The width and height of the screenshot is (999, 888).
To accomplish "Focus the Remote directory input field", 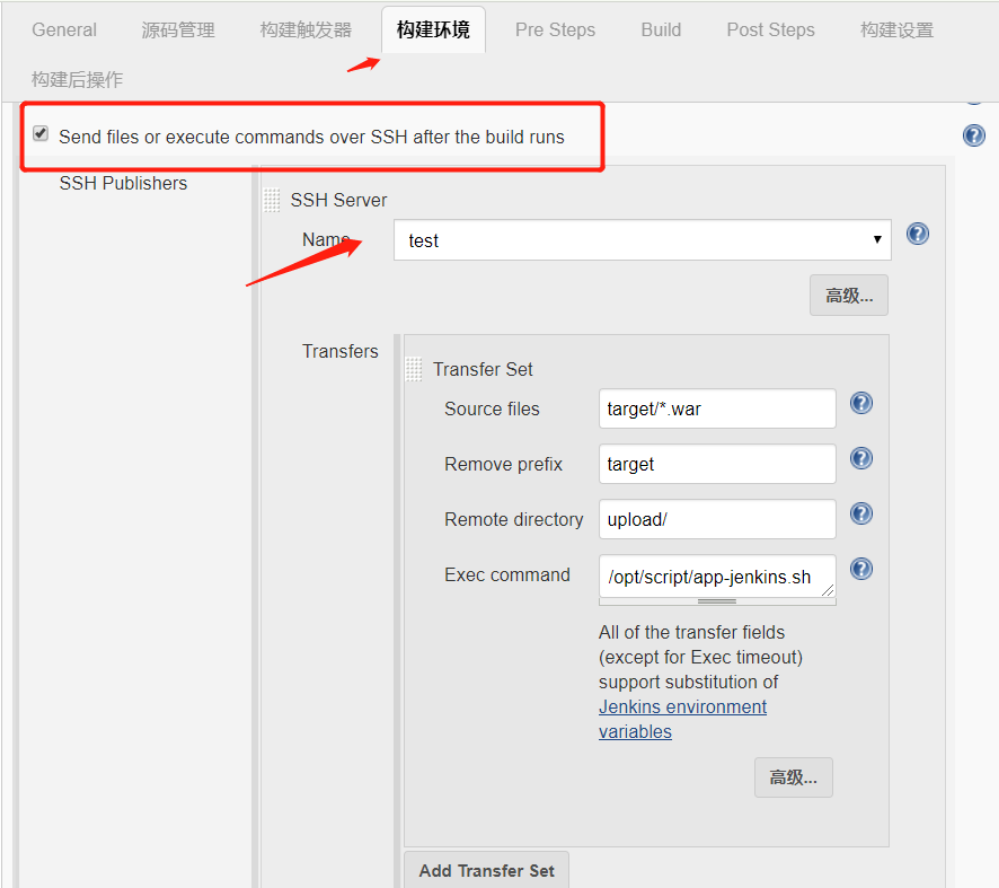I will (x=717, y=519).
